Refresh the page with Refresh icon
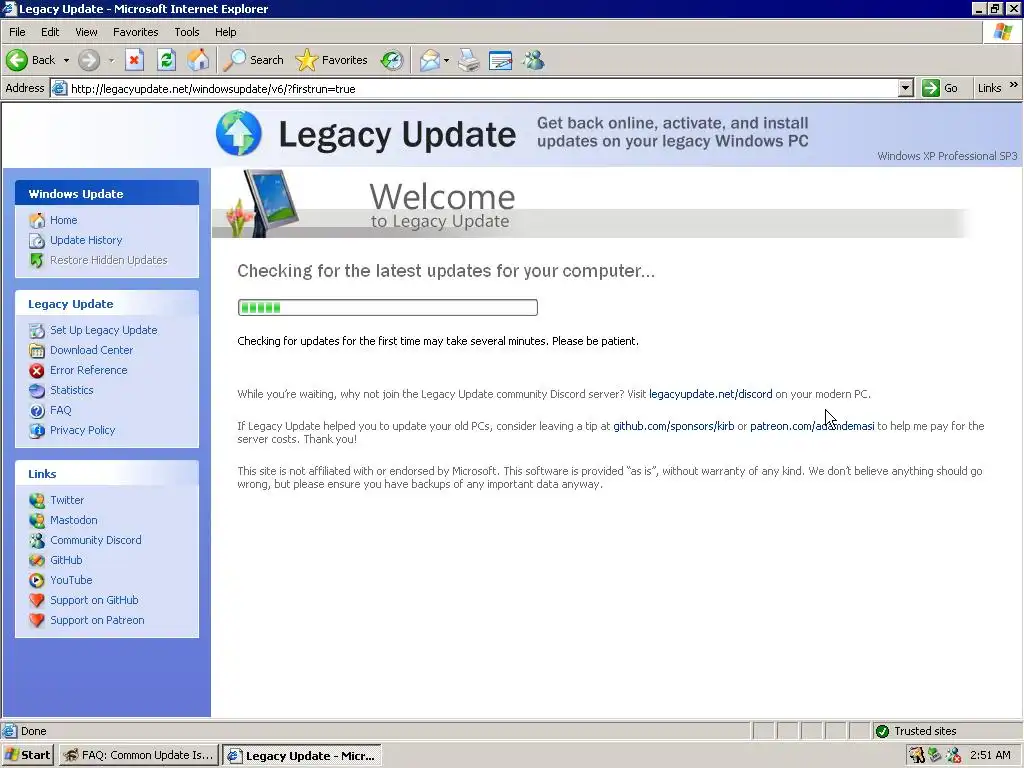Screen dimensions: 1024x768 pos(167,60)
